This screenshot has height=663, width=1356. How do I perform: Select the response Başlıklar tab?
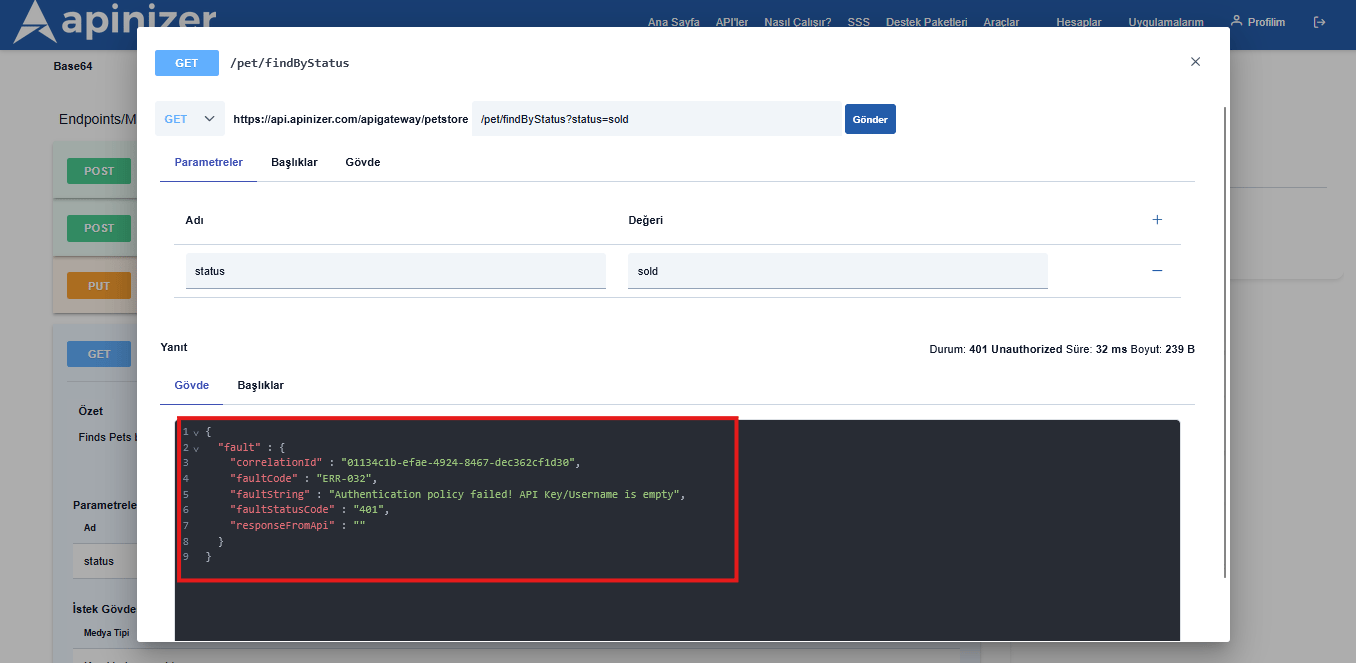[x=260, y=385]
